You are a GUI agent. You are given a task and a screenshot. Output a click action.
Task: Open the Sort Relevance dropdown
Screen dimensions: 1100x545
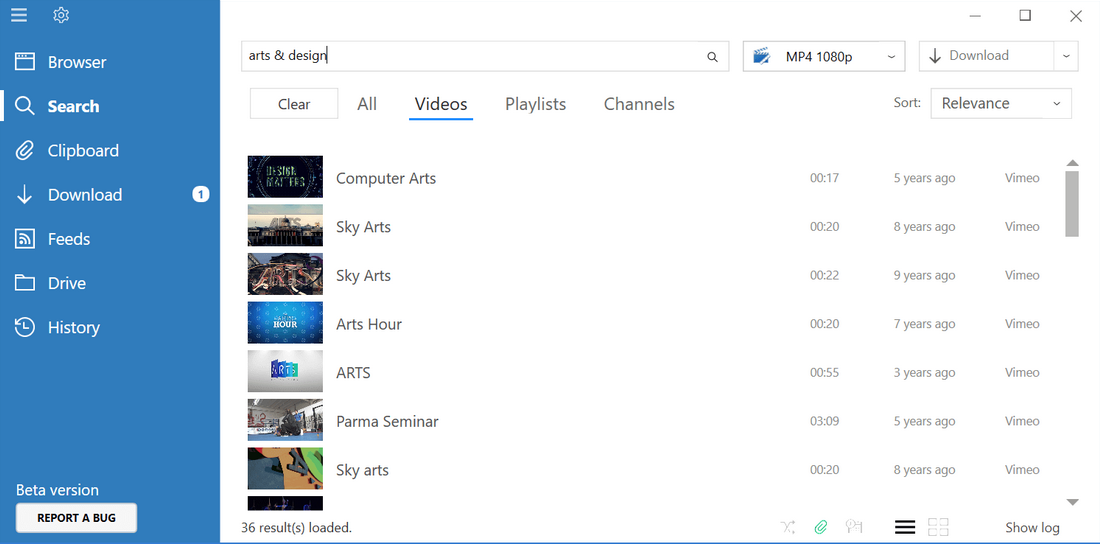coord(1001,103)
